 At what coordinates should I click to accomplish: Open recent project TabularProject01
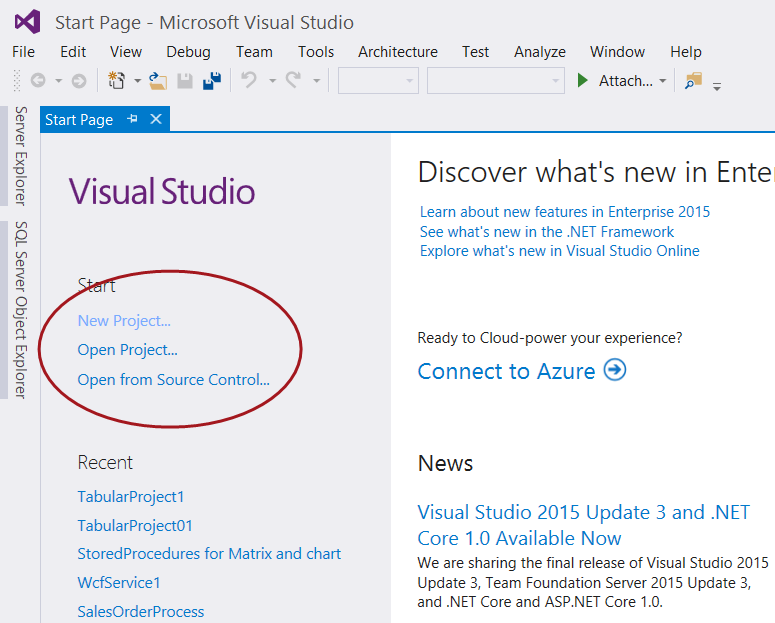pyautogui.click(x=135, y=526)
